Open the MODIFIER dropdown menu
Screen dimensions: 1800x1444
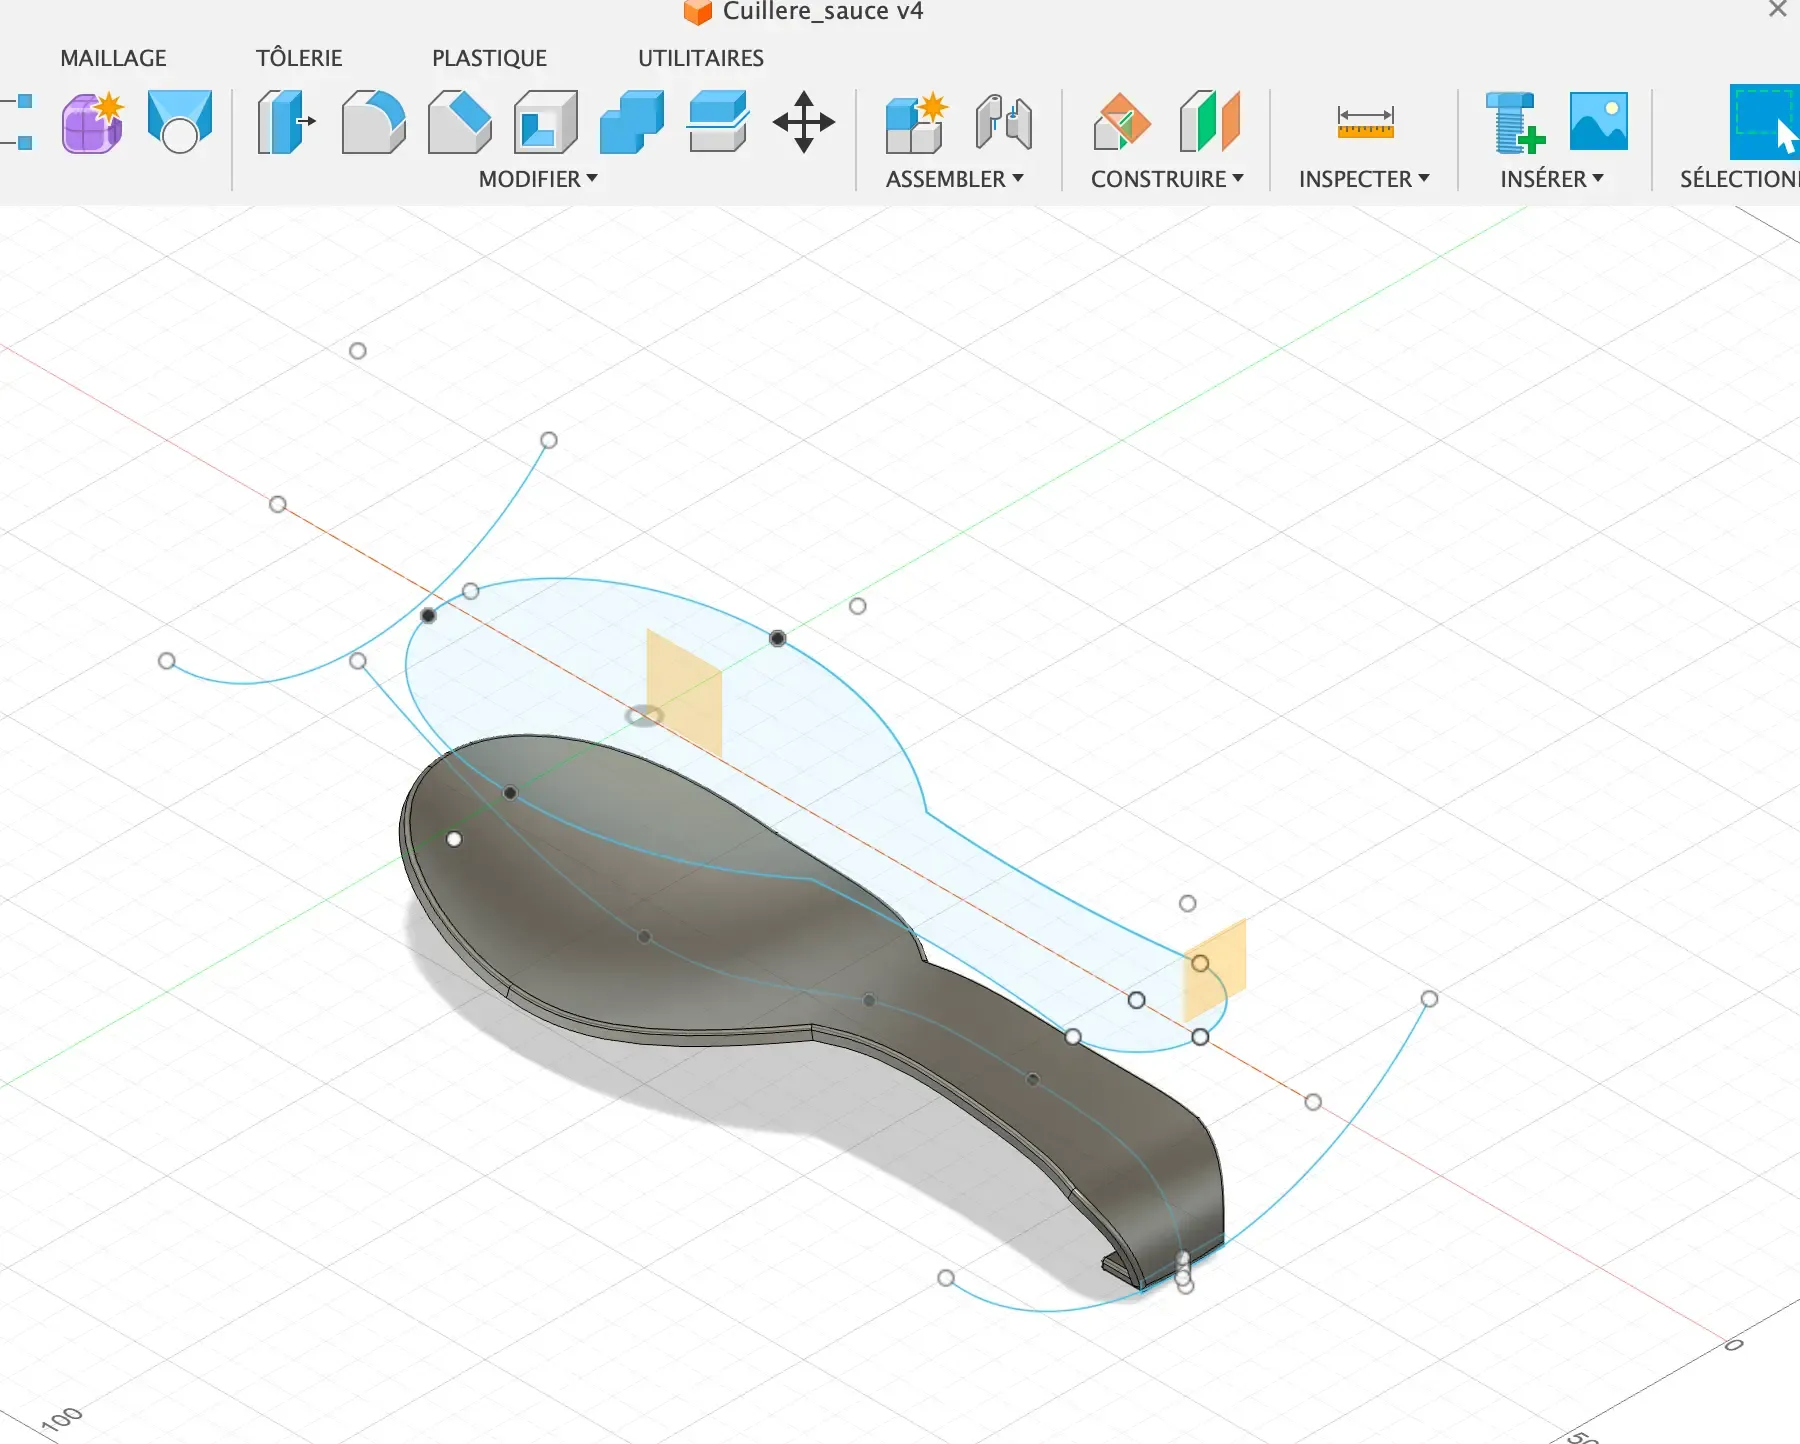pyautogui.click(x=538, y=179)
